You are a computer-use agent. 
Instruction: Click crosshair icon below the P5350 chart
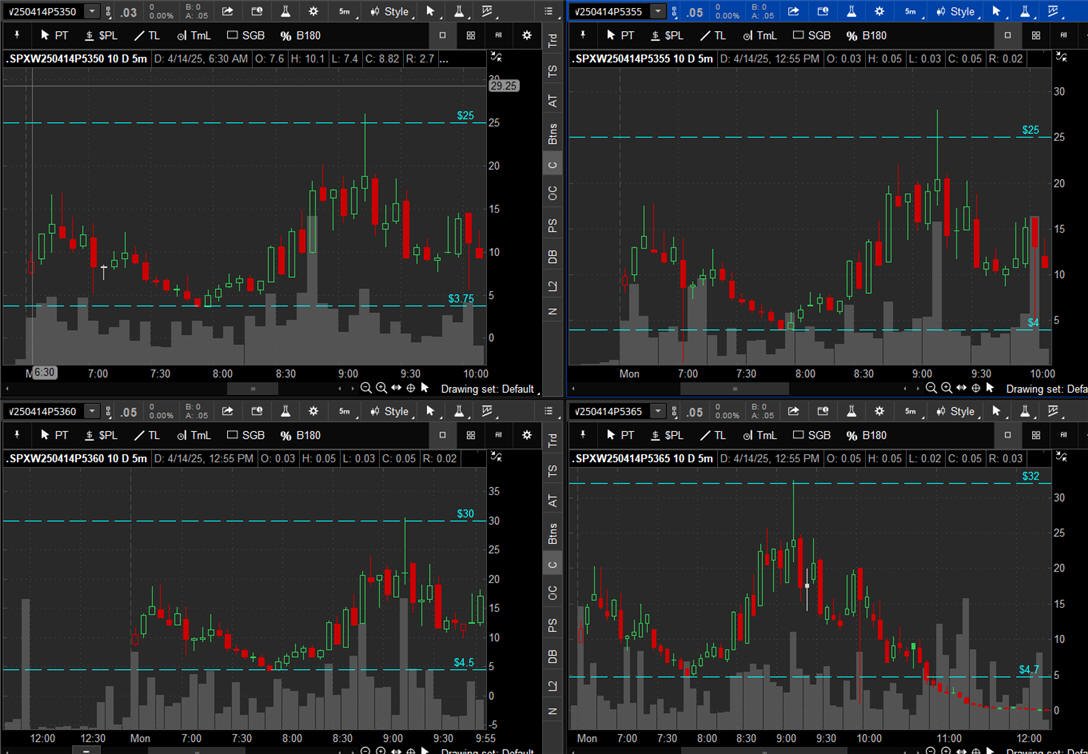pos(411,388)
